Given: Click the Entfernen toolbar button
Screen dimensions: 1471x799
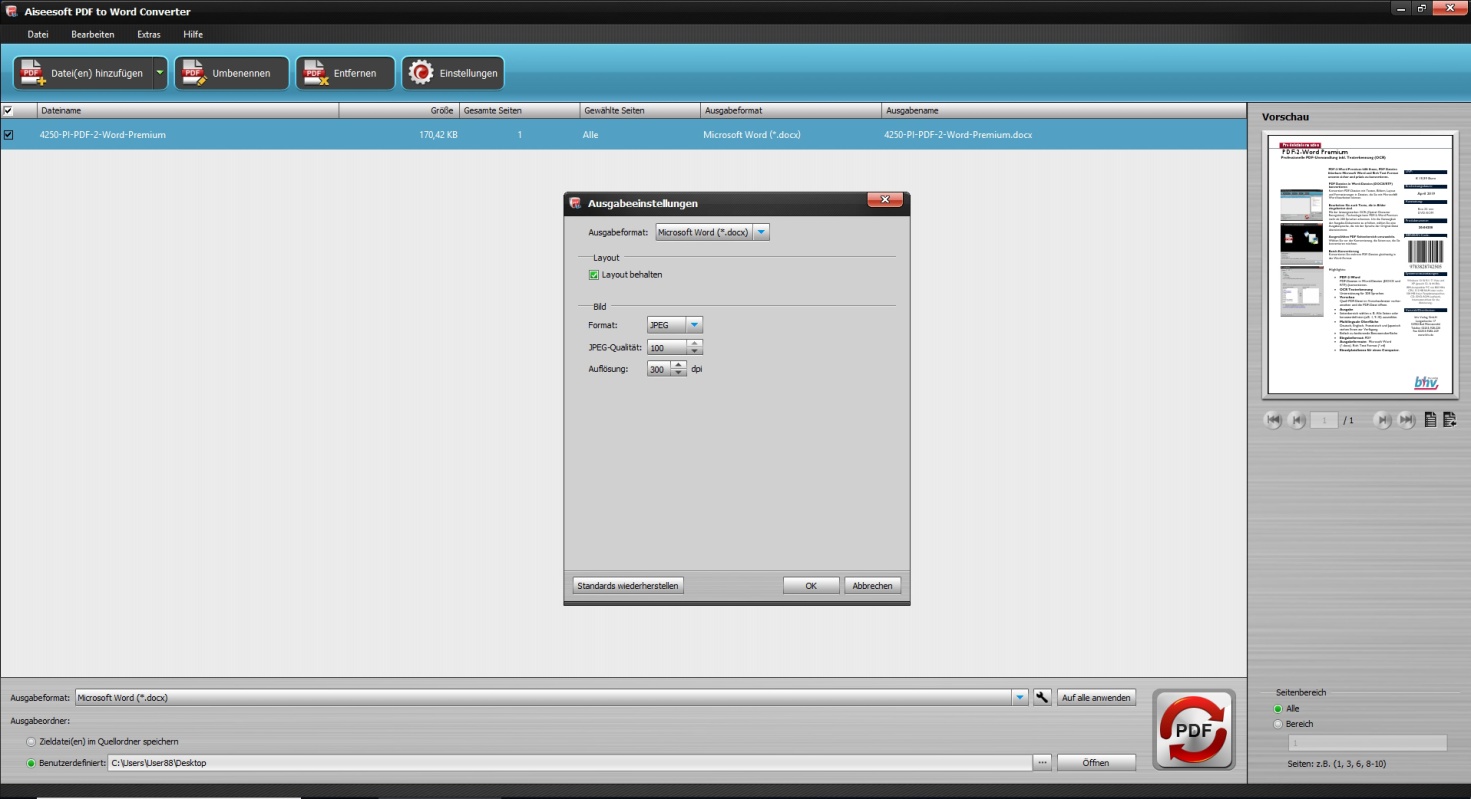Looking at the screenshot, I should (345, 73).
